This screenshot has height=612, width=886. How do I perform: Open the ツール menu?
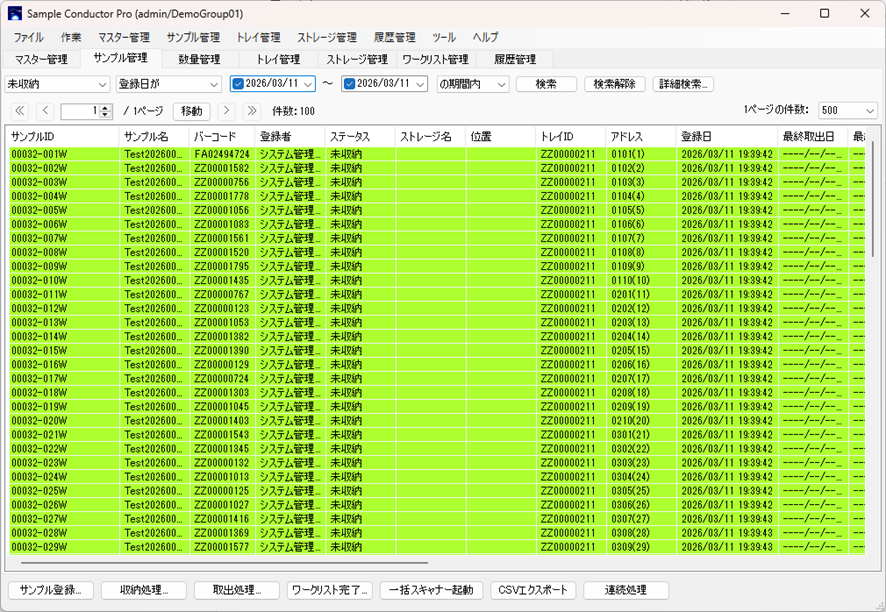point(444,37)
